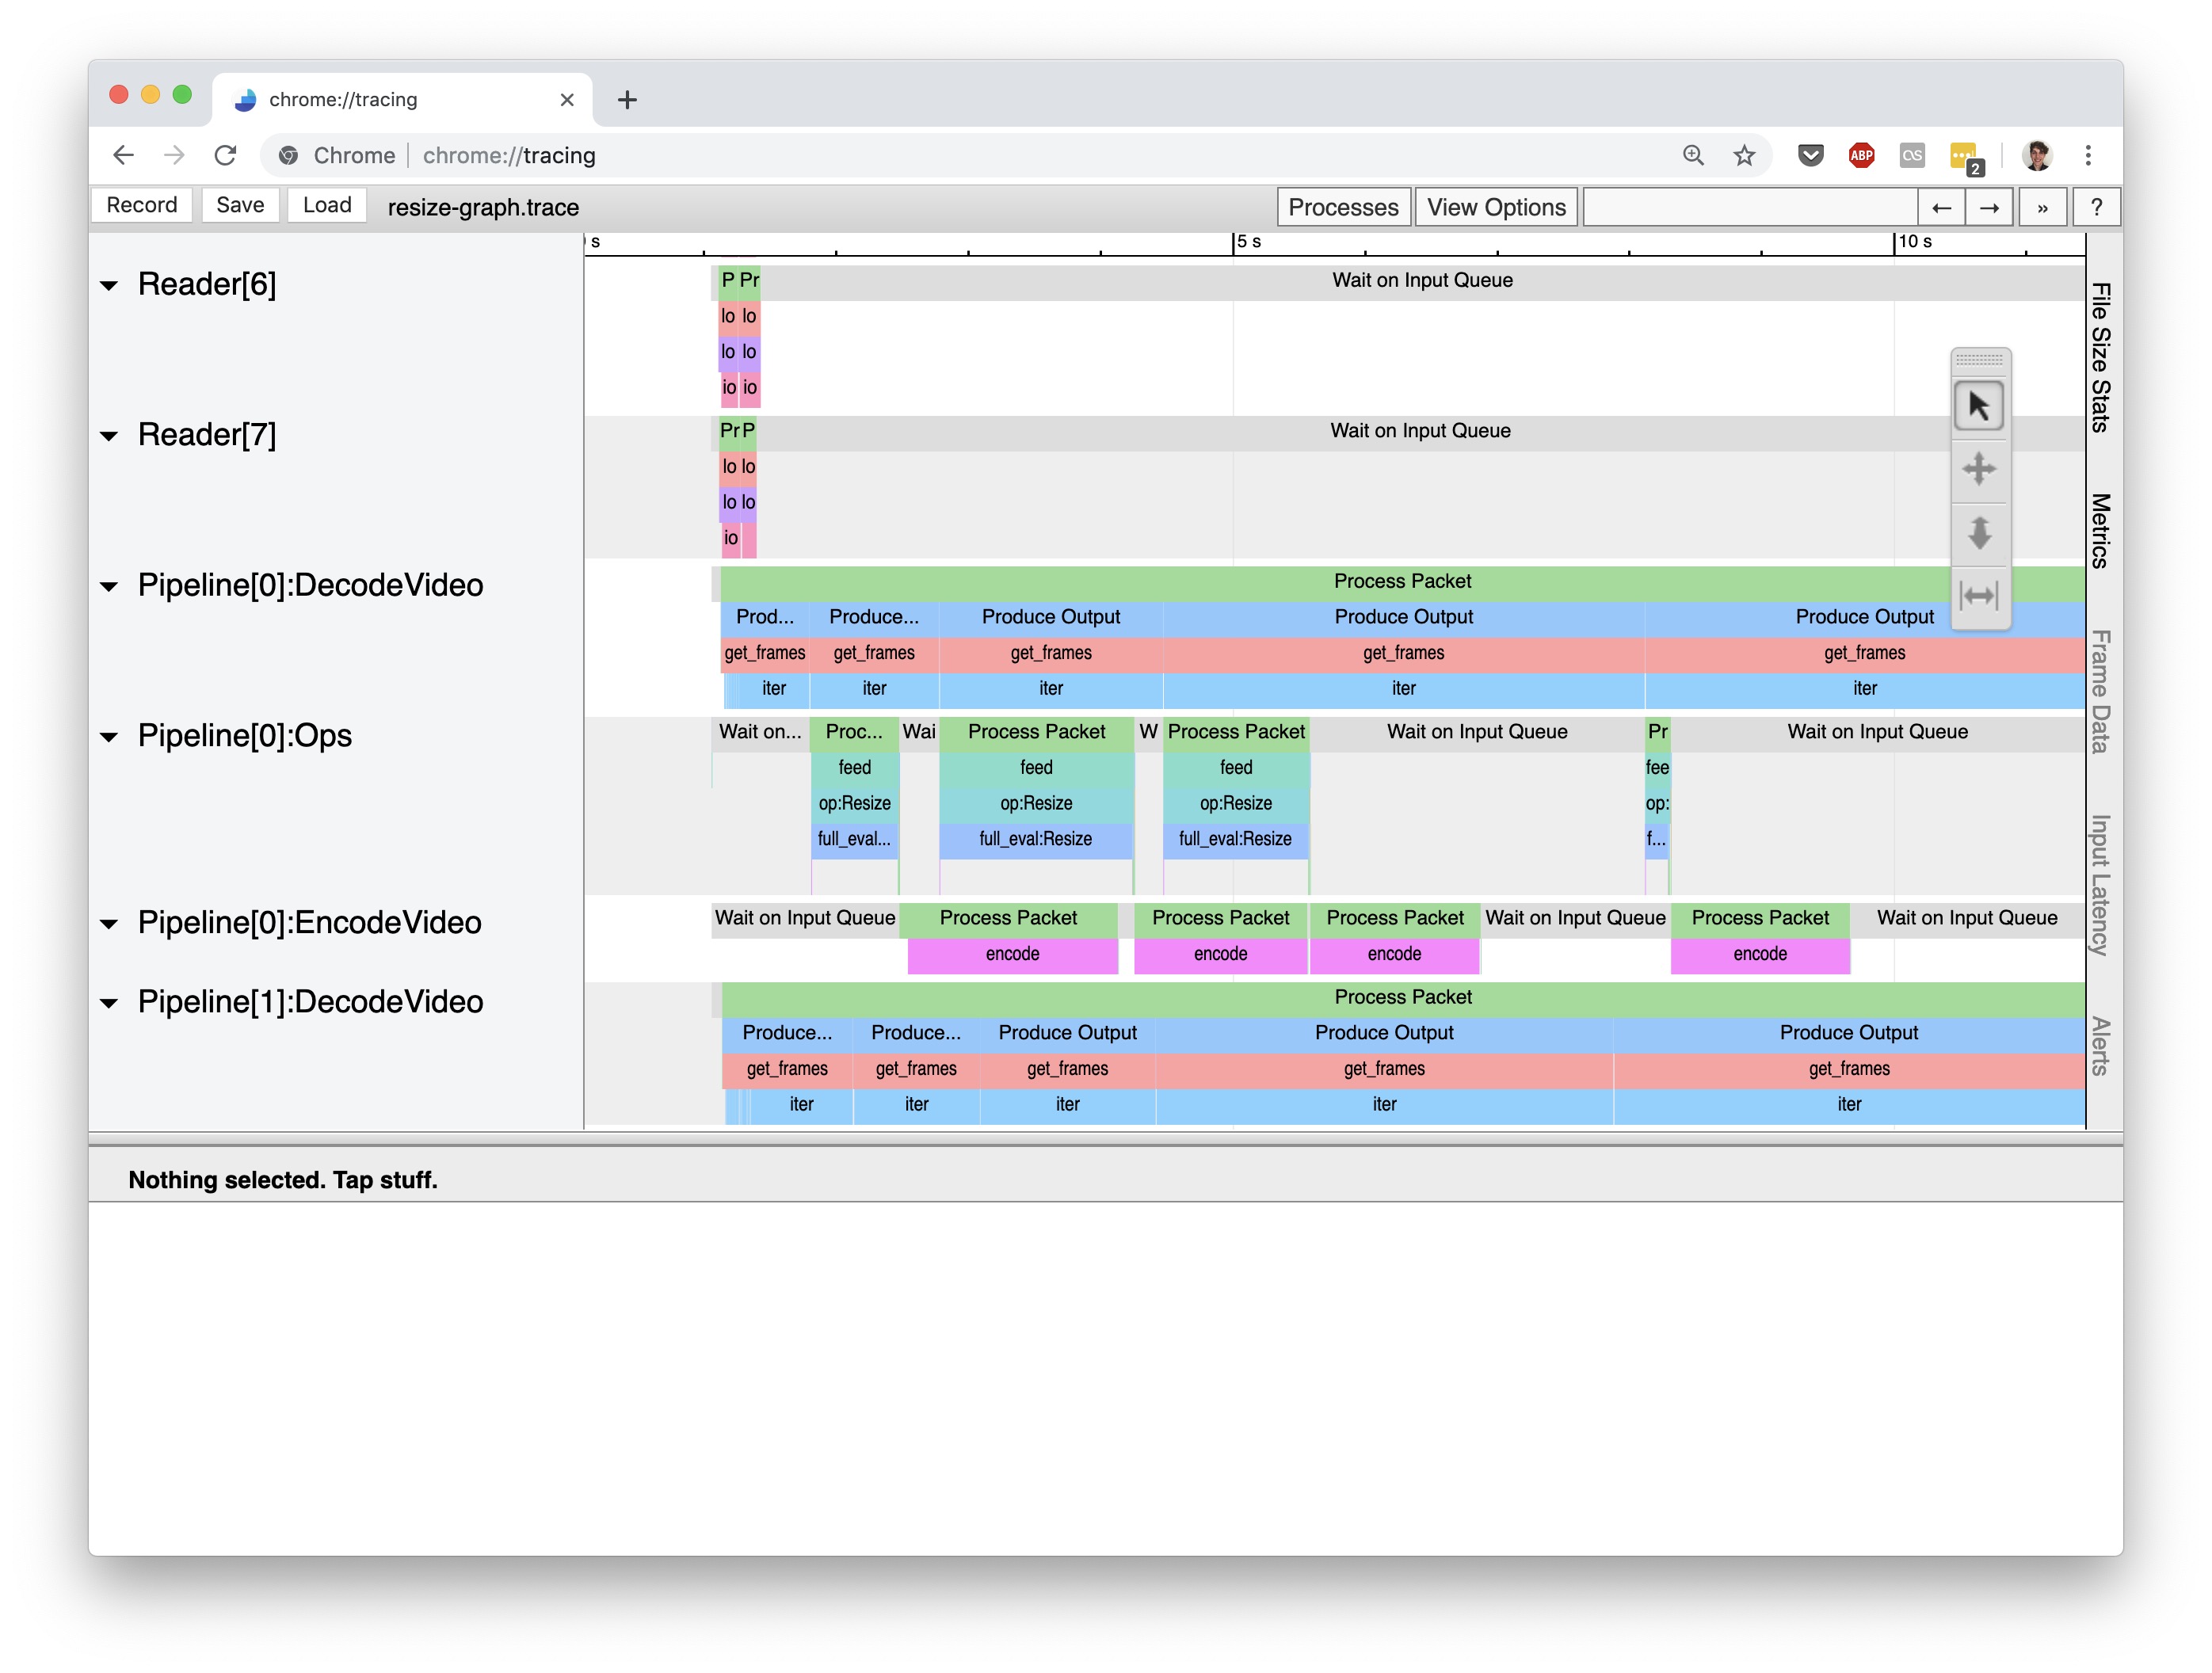The height and width of the screenshot is (1673, 2212).
Task: Select the zoom up-down arrow tool
Action: (1978, 532)
